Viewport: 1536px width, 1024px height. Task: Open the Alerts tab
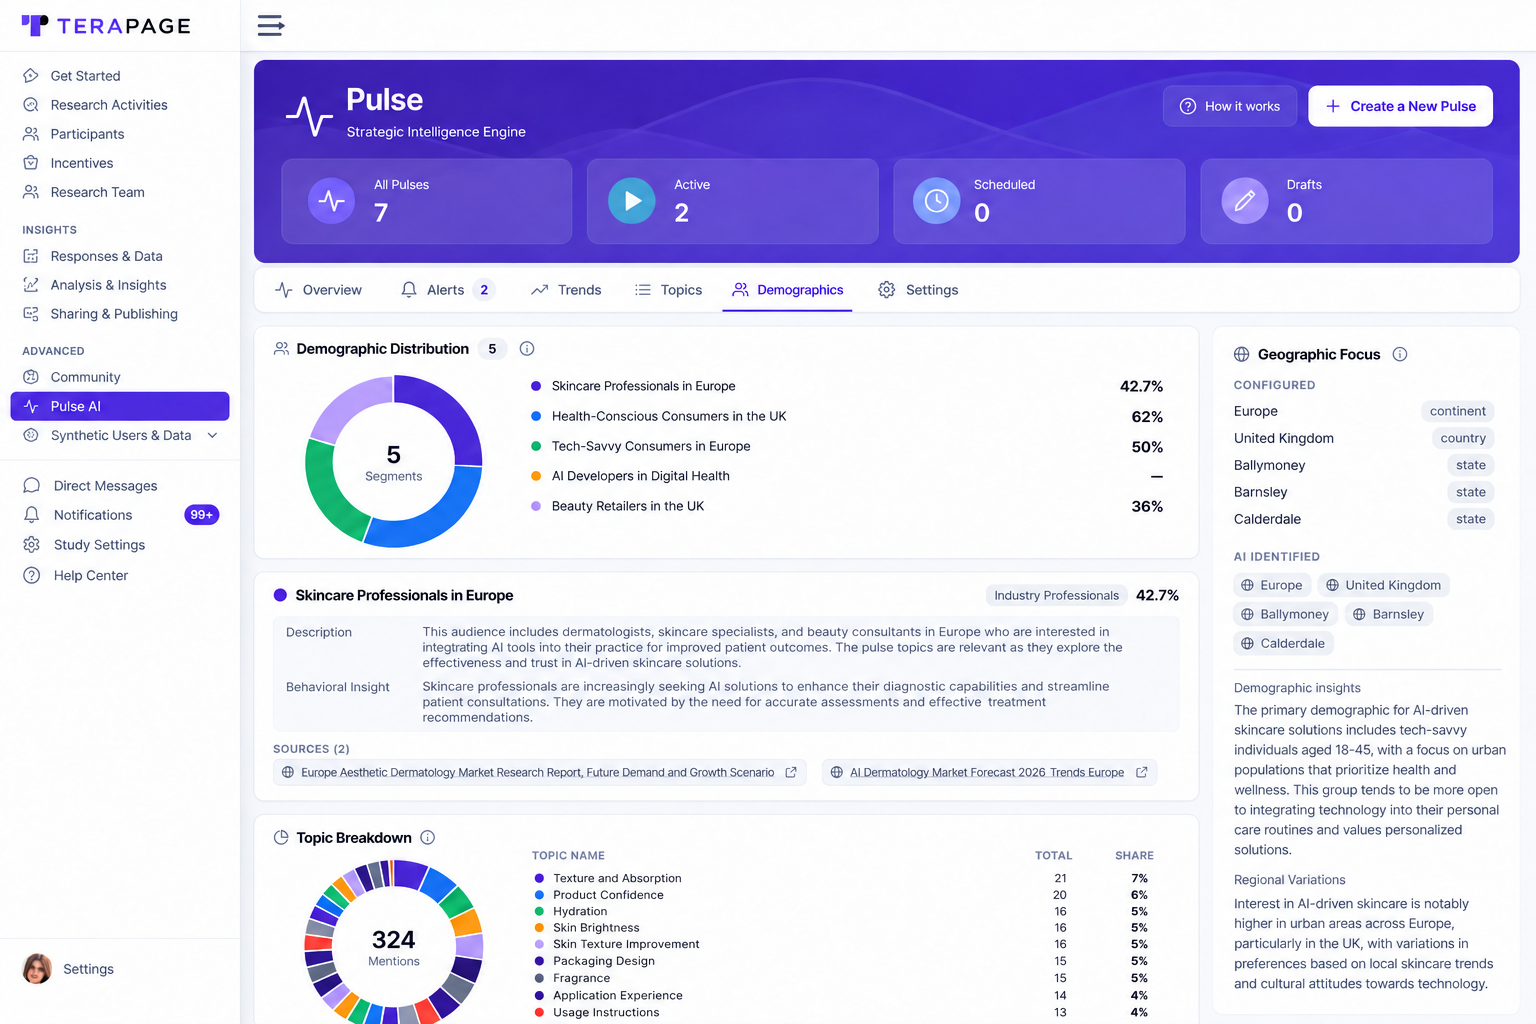[x=446, y=290]
